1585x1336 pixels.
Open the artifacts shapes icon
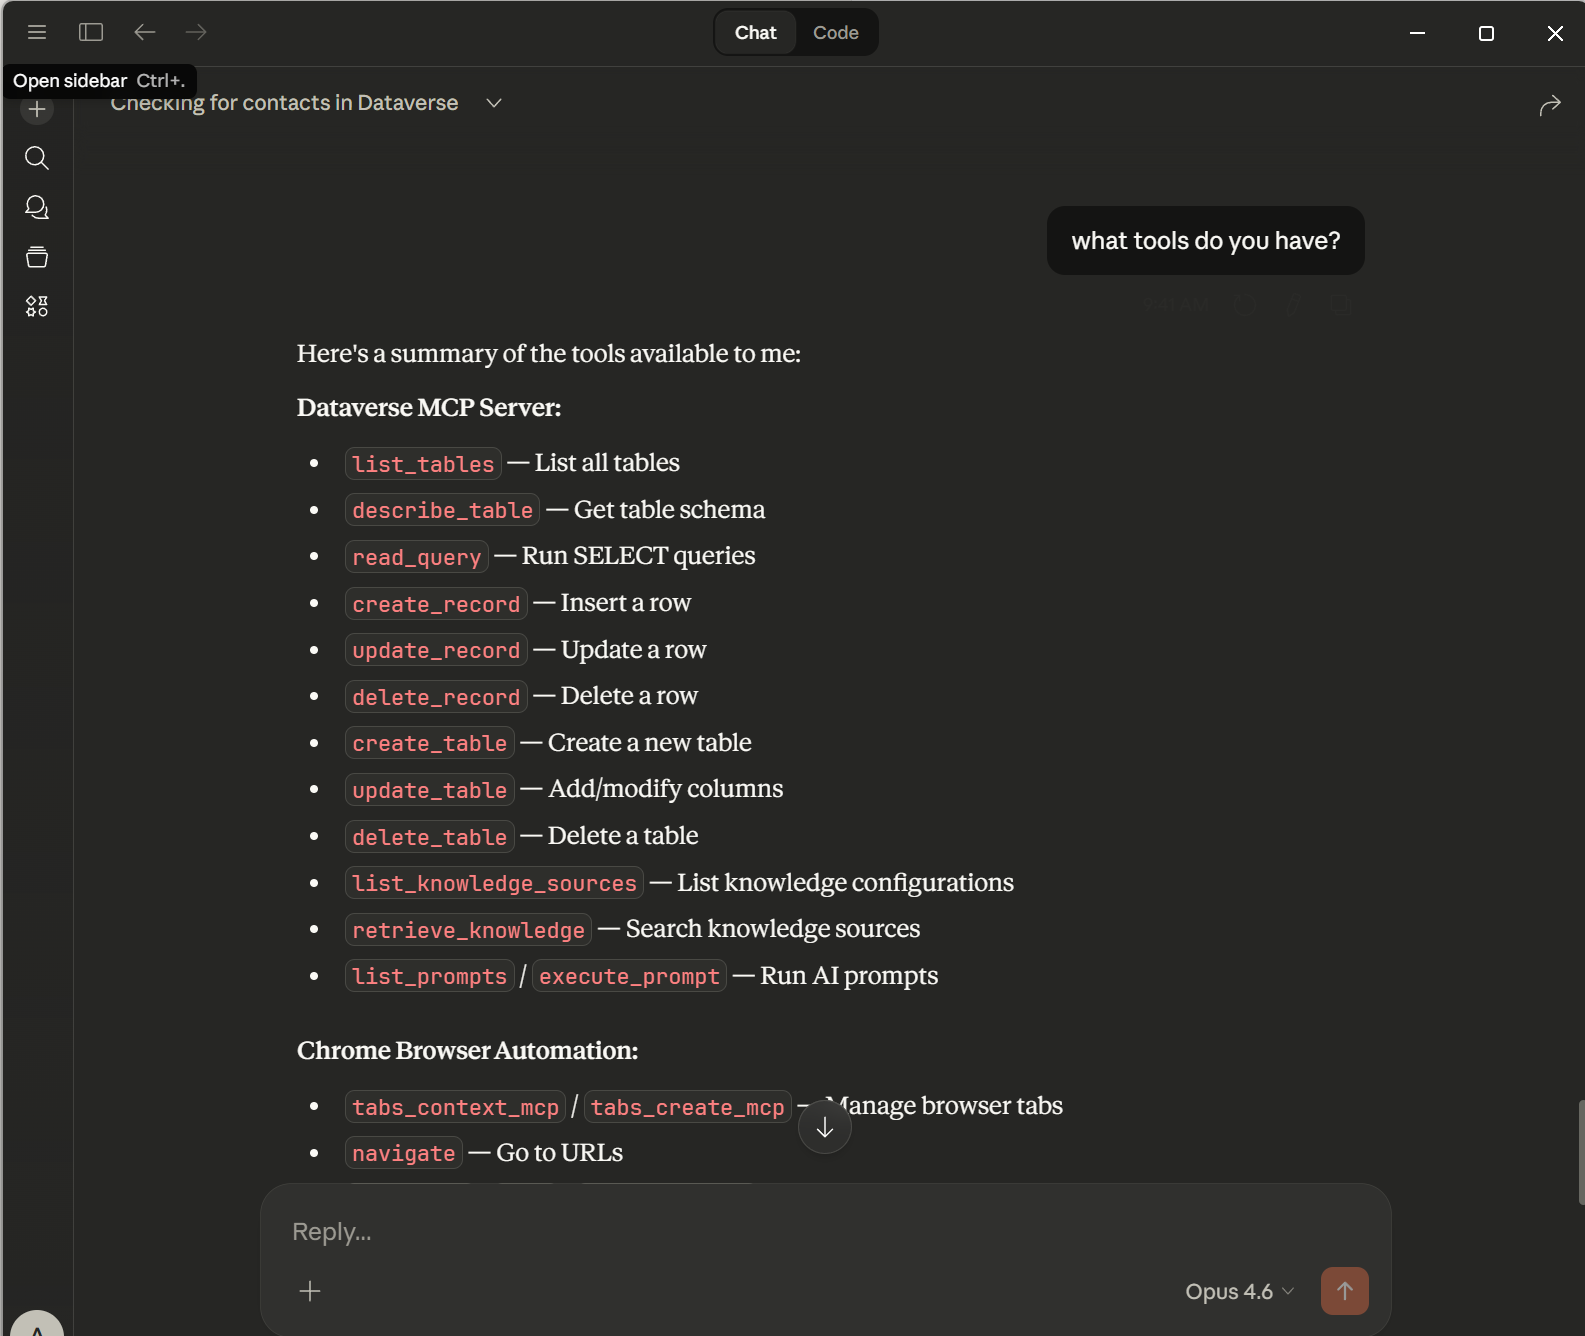pos(37,306)
